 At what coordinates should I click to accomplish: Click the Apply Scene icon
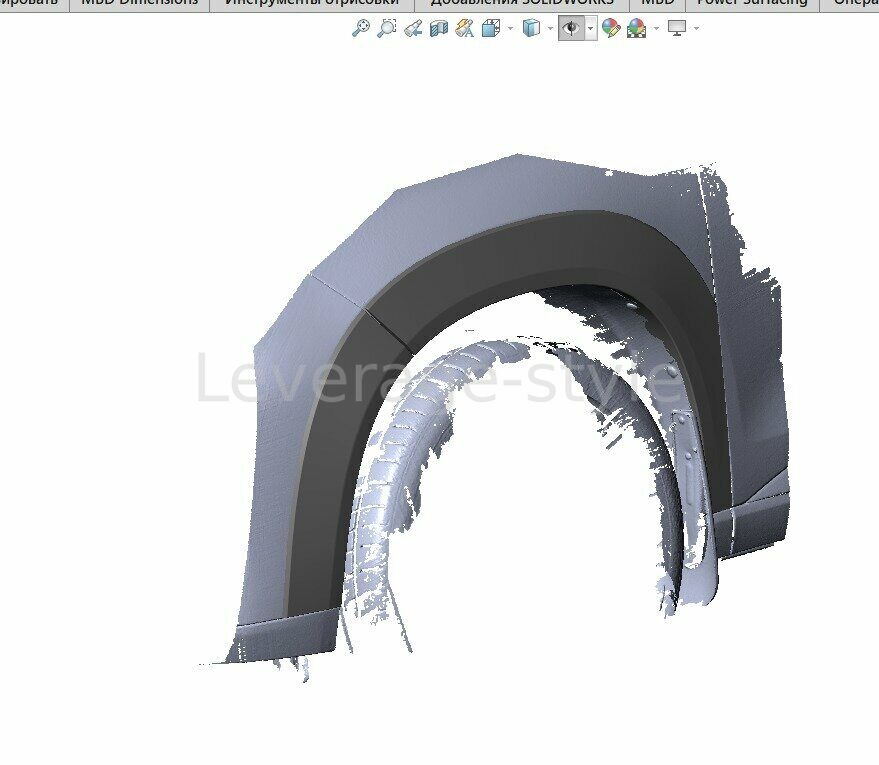(636, 29)
